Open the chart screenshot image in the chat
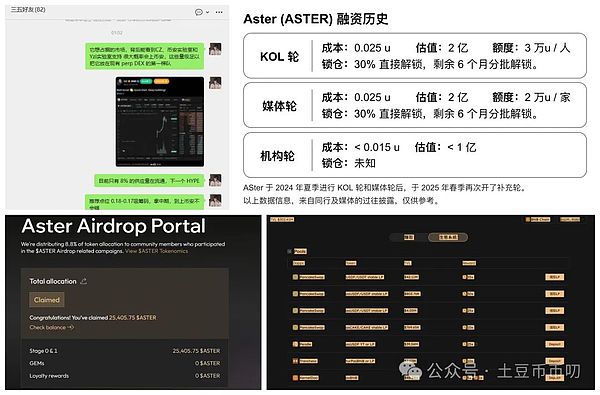 tap(160, 122)
